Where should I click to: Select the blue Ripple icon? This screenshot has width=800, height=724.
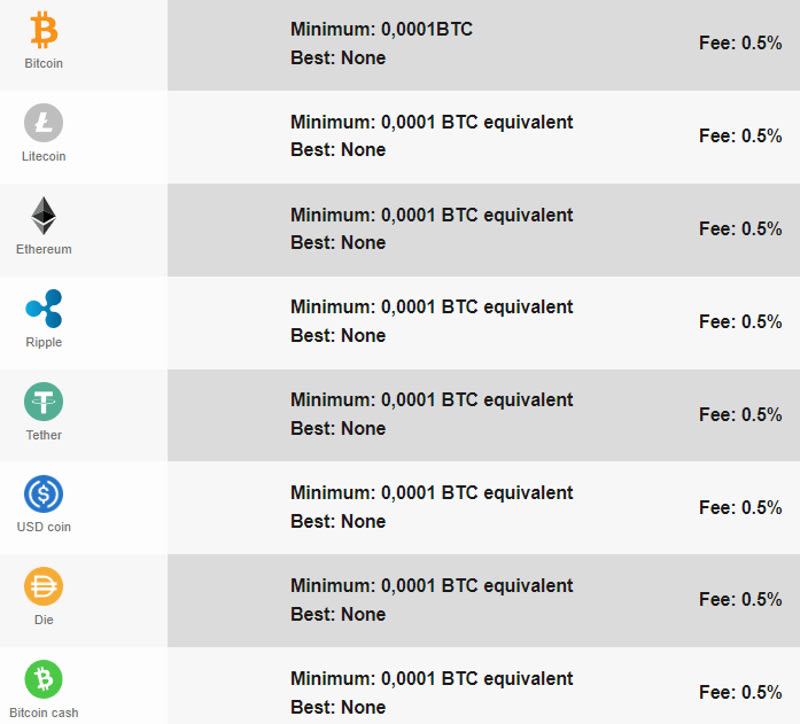(44, 308)
